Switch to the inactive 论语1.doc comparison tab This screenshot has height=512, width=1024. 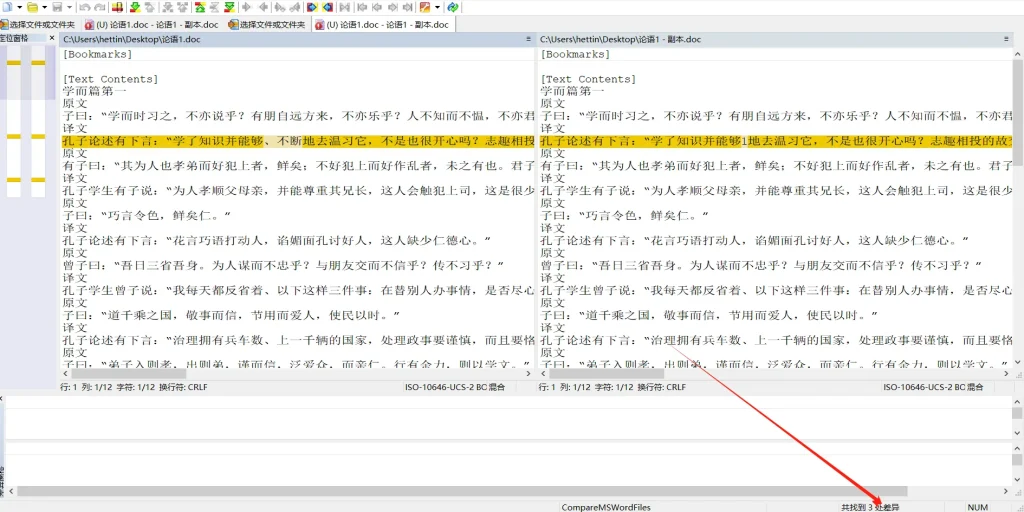point(152,25)
